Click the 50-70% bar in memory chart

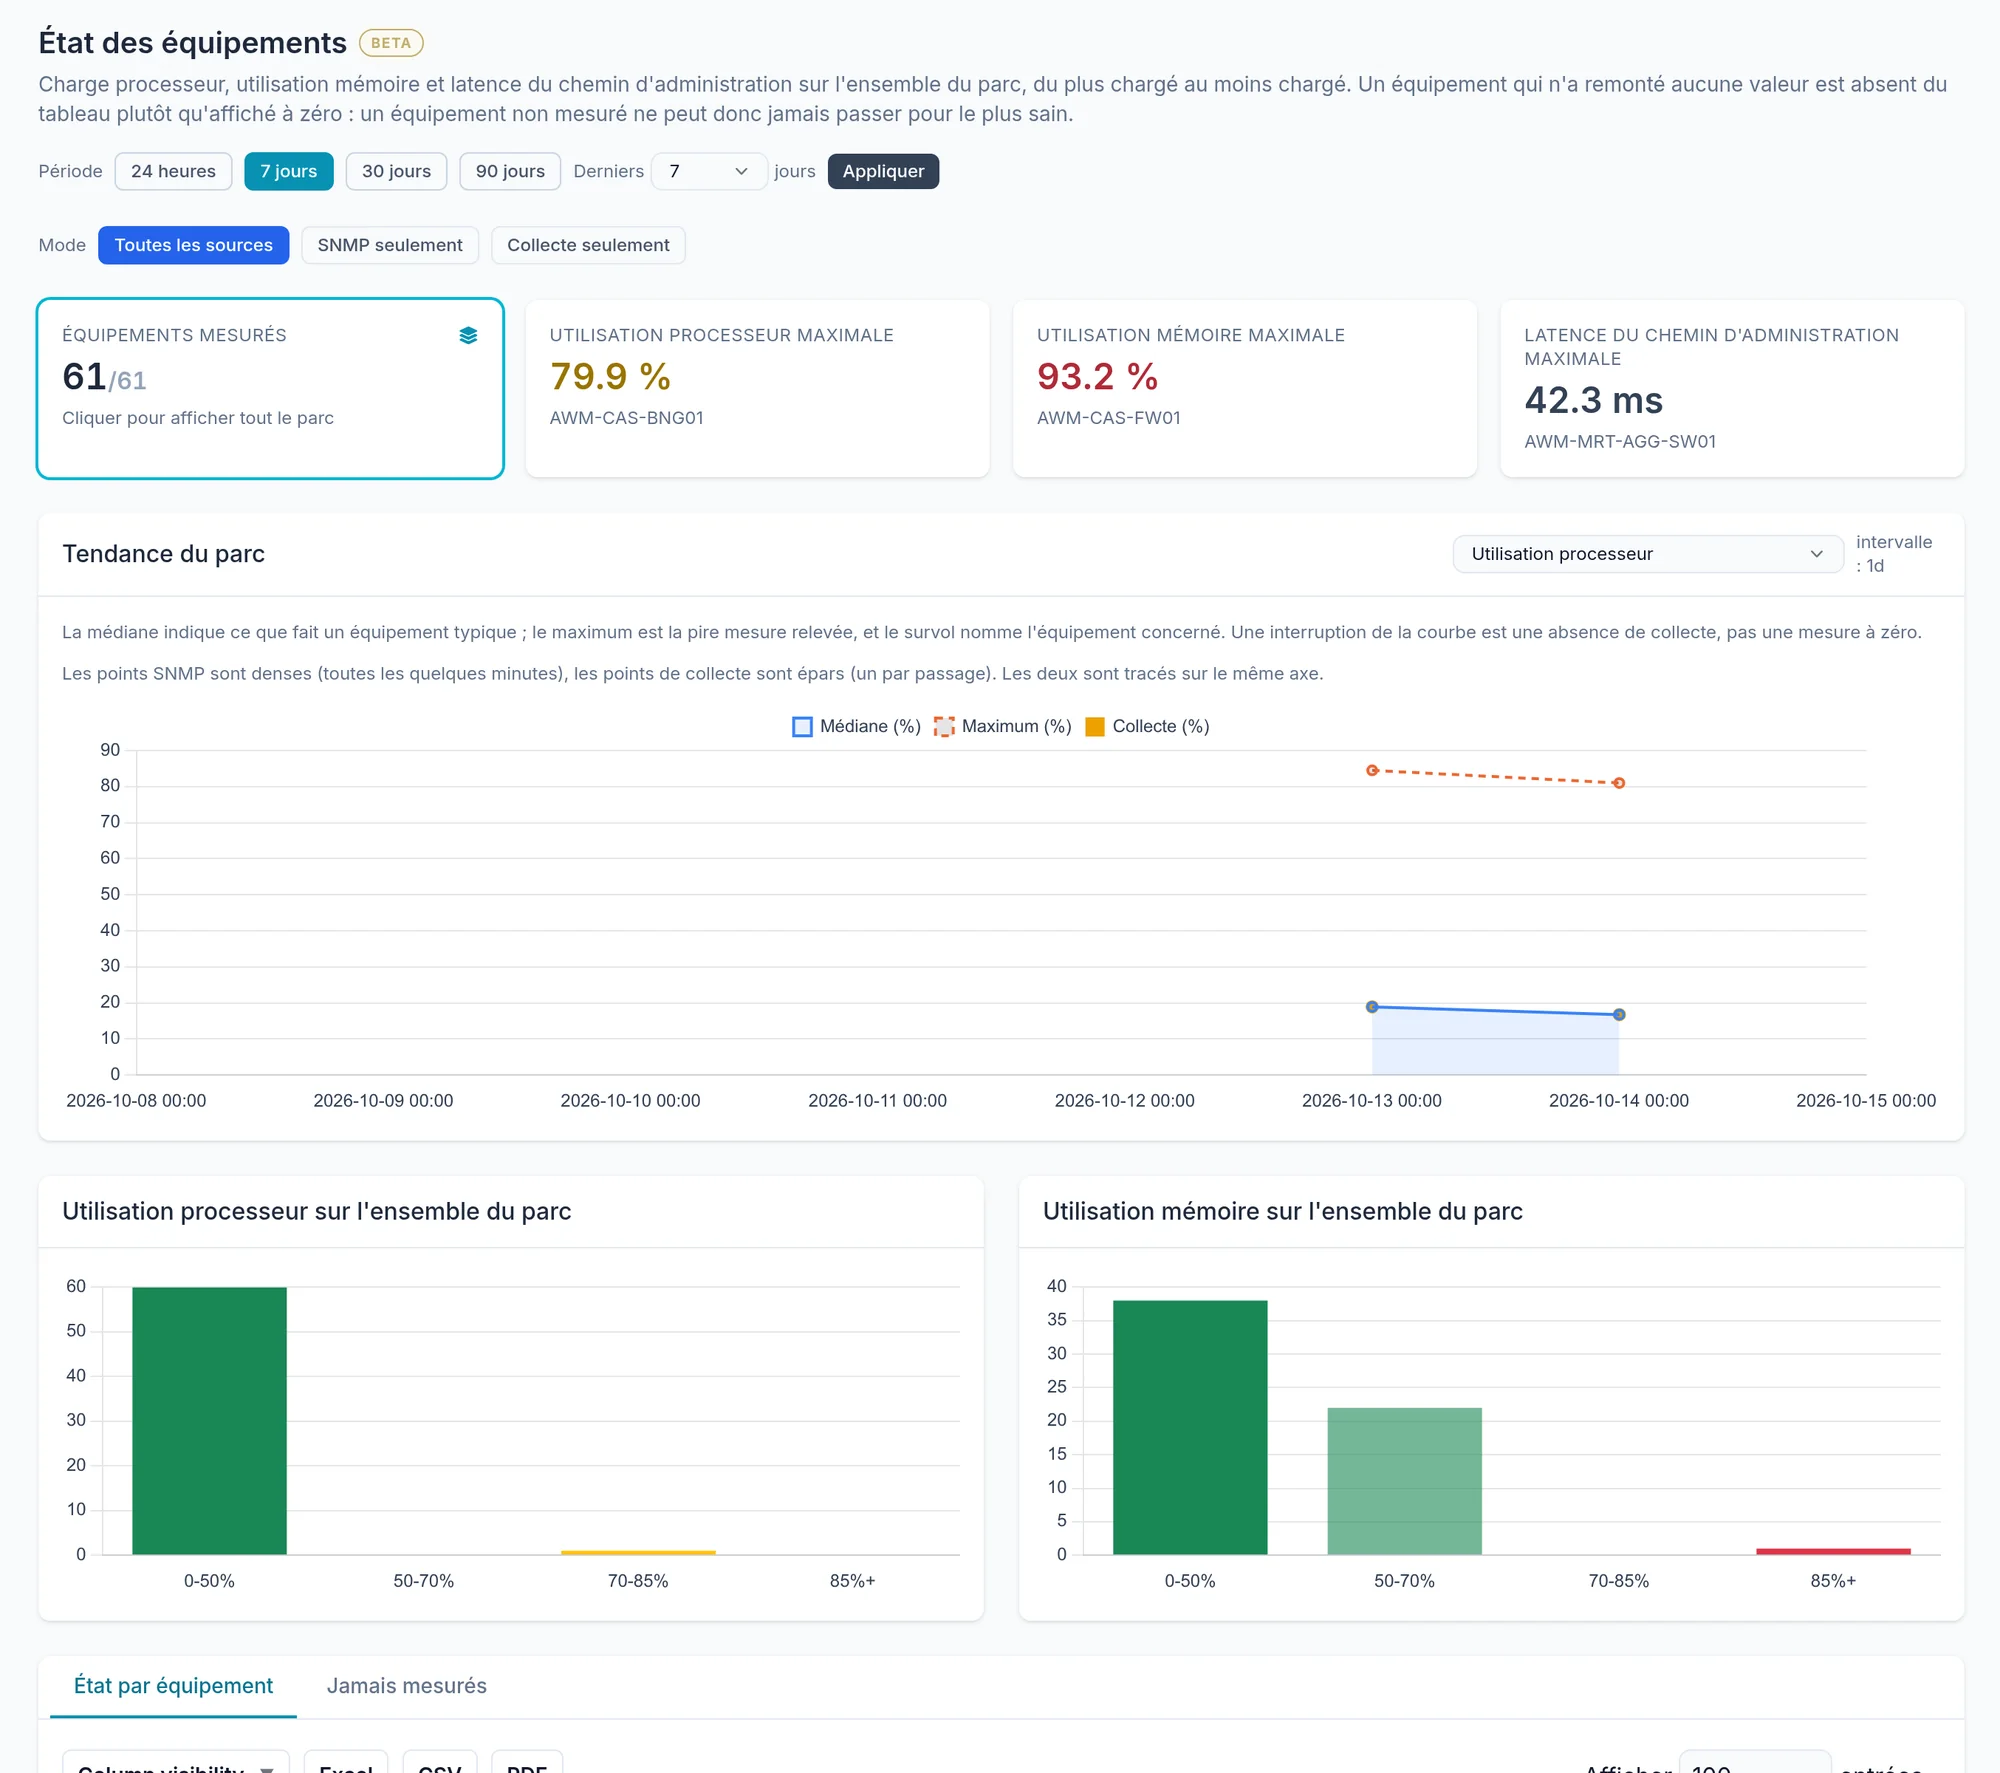1404,1481
